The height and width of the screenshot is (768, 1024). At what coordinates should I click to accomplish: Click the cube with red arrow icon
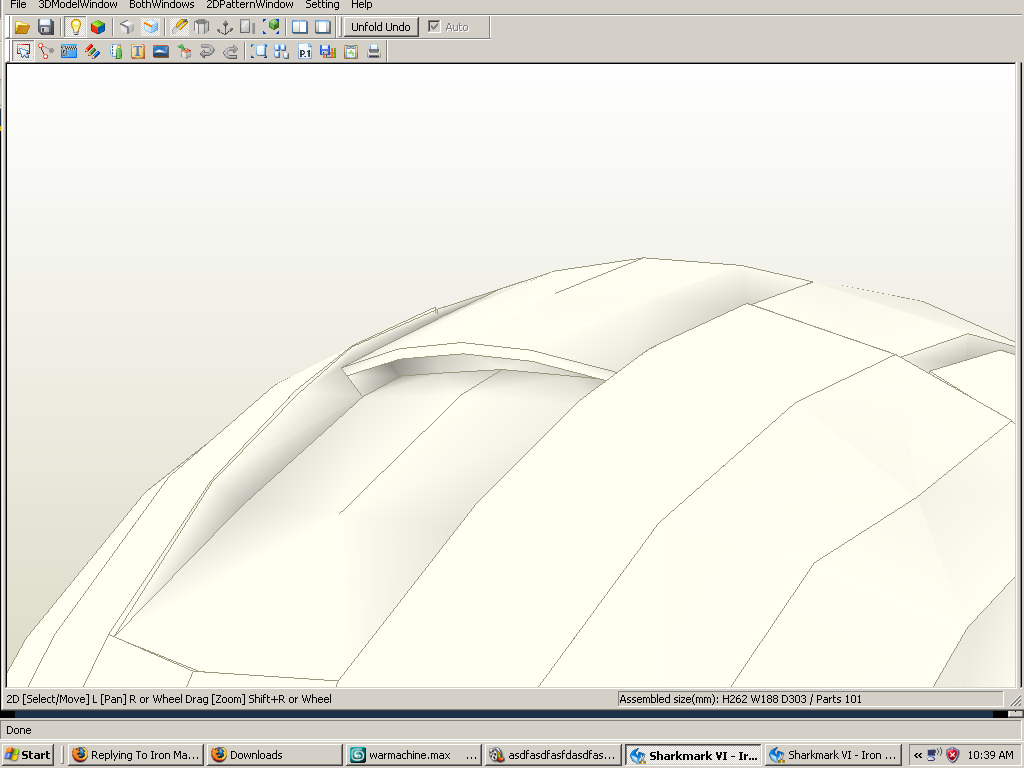(x=184, y=52)
